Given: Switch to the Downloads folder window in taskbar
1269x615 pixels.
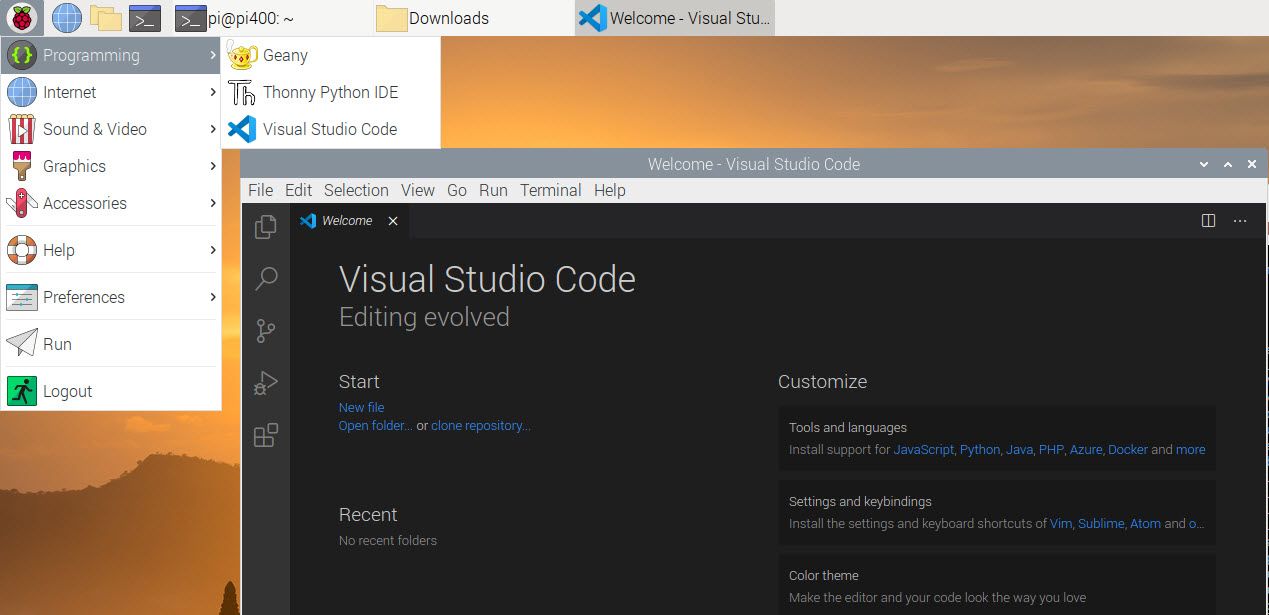Looking at the screenshot, I should (433, 18).
